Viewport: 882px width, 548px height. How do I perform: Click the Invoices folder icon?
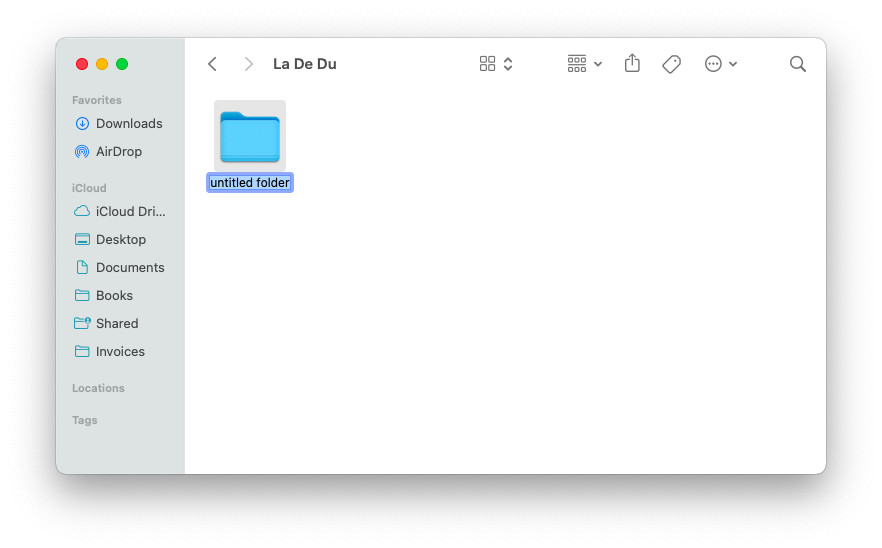pyautogui.click(x=82, y=352)
